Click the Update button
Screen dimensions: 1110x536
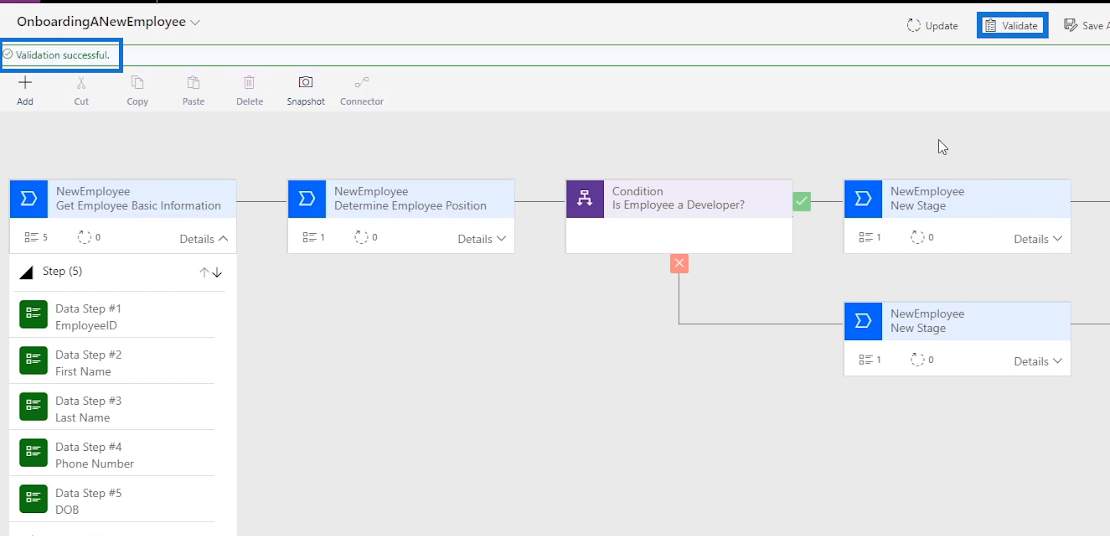pos(932,25)
